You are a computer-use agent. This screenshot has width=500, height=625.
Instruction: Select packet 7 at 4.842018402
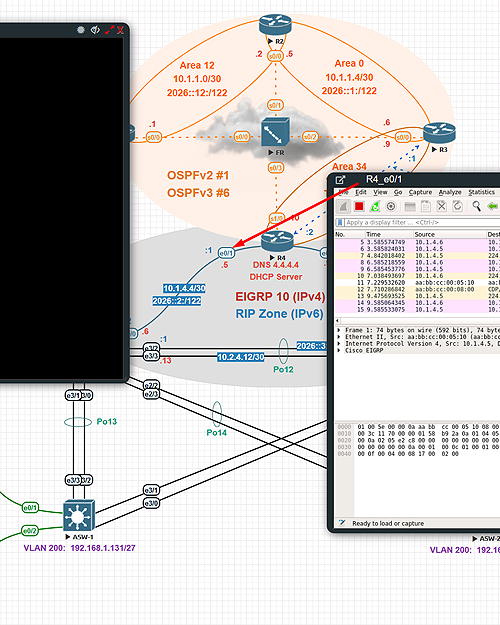tap(417, 256)
